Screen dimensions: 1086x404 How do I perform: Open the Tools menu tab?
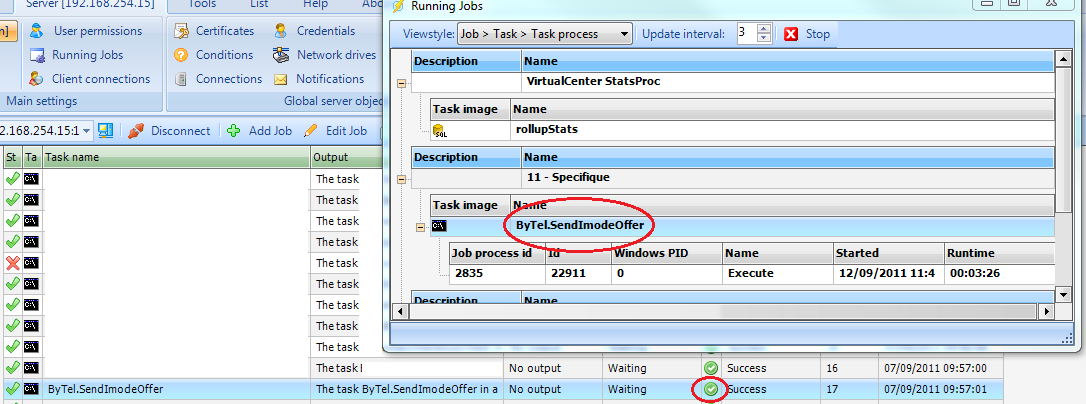(203, 4)
